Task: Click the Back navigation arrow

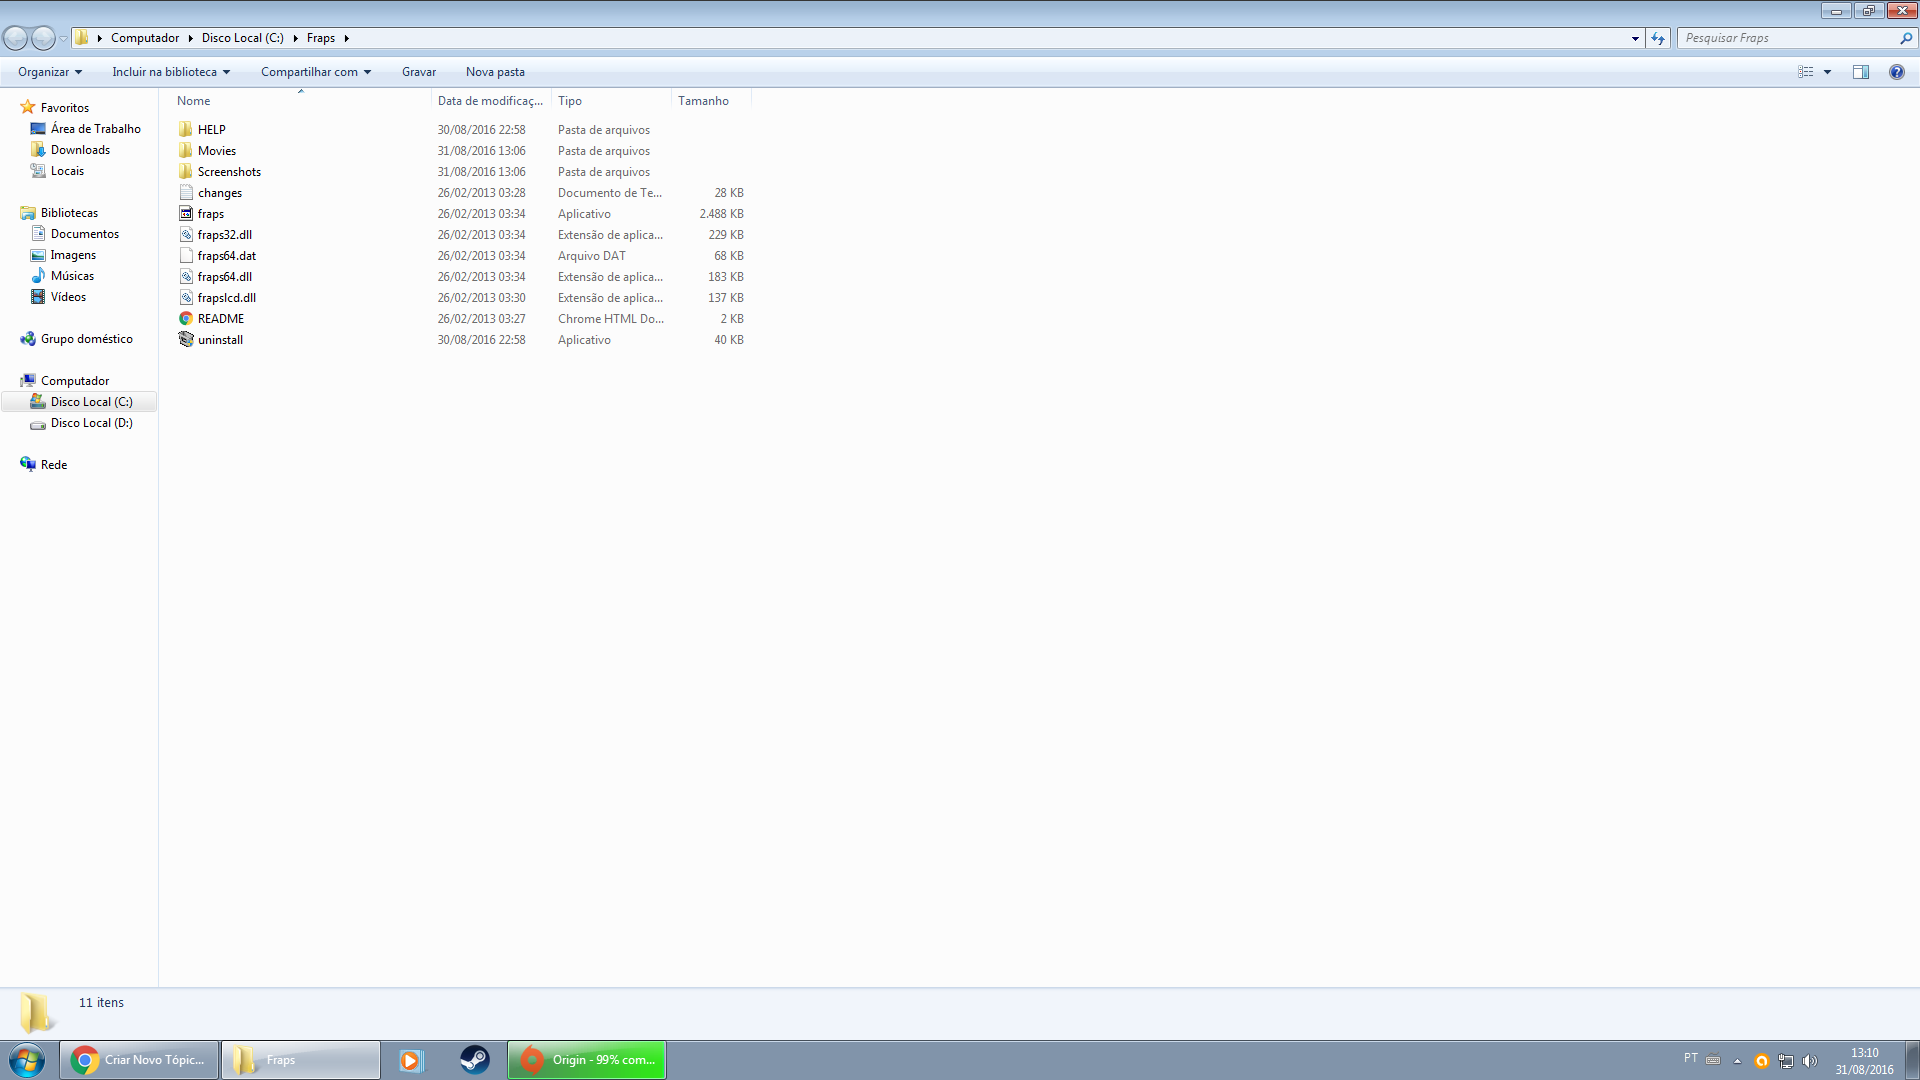Action: (x=16, y=38)
